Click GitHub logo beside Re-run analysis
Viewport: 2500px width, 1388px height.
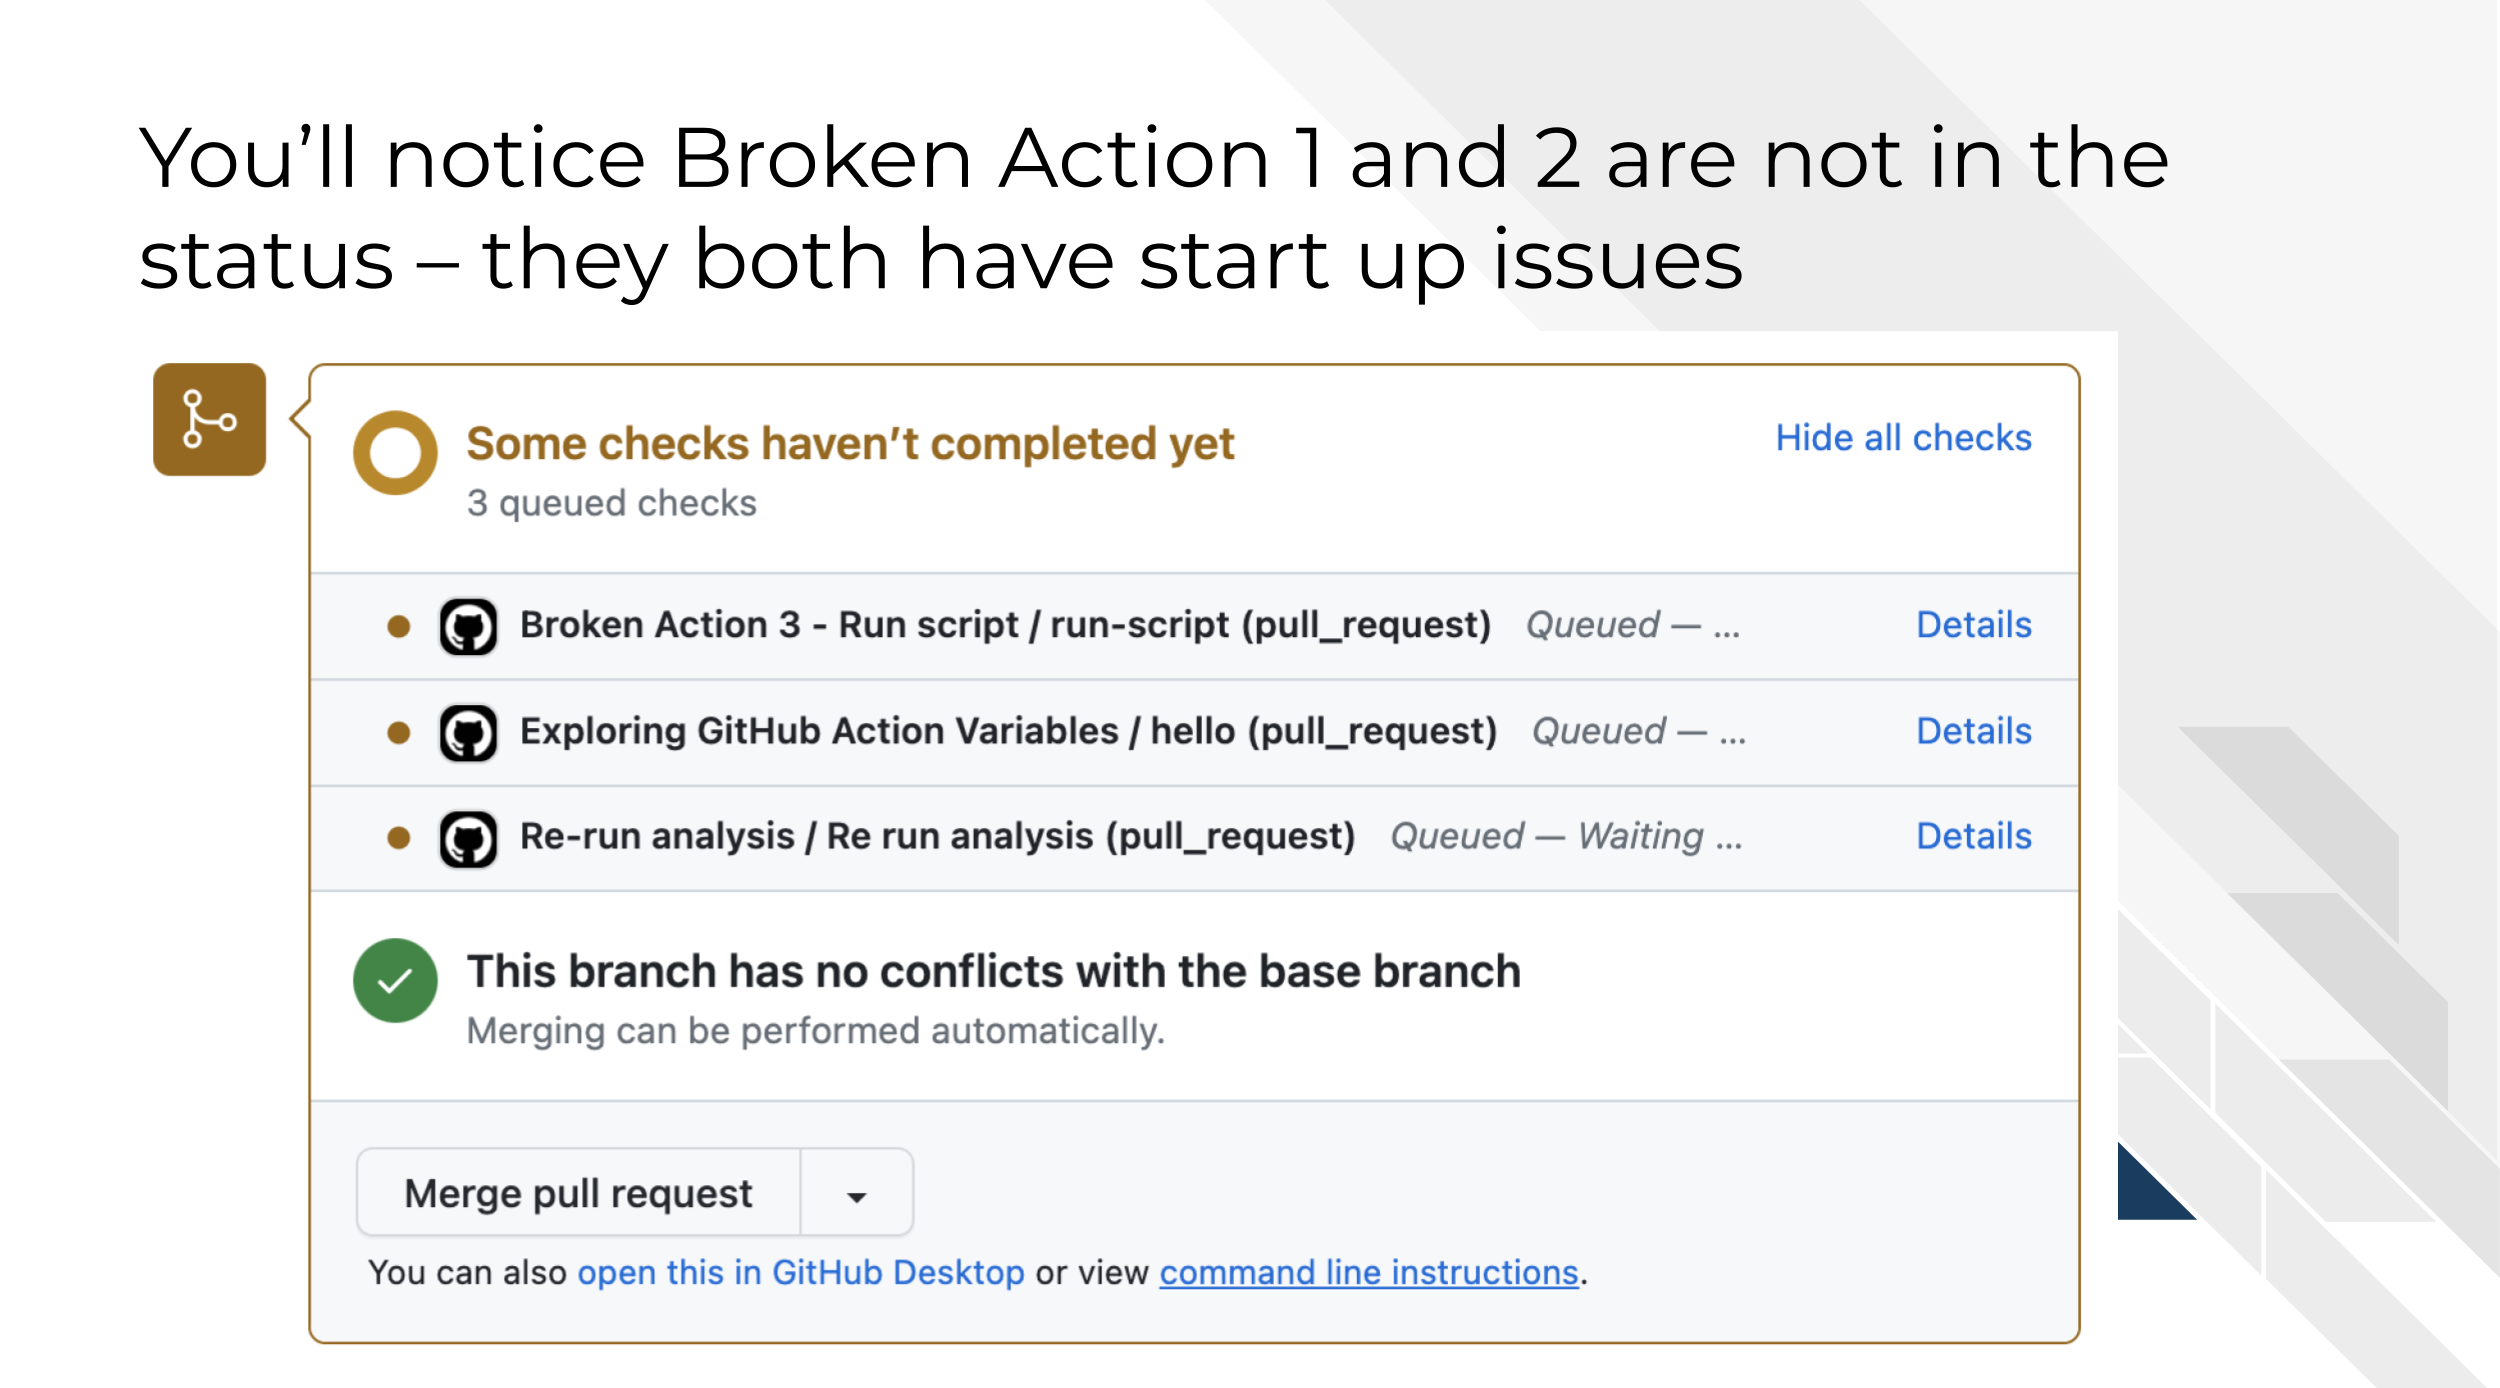click(468, 839)
